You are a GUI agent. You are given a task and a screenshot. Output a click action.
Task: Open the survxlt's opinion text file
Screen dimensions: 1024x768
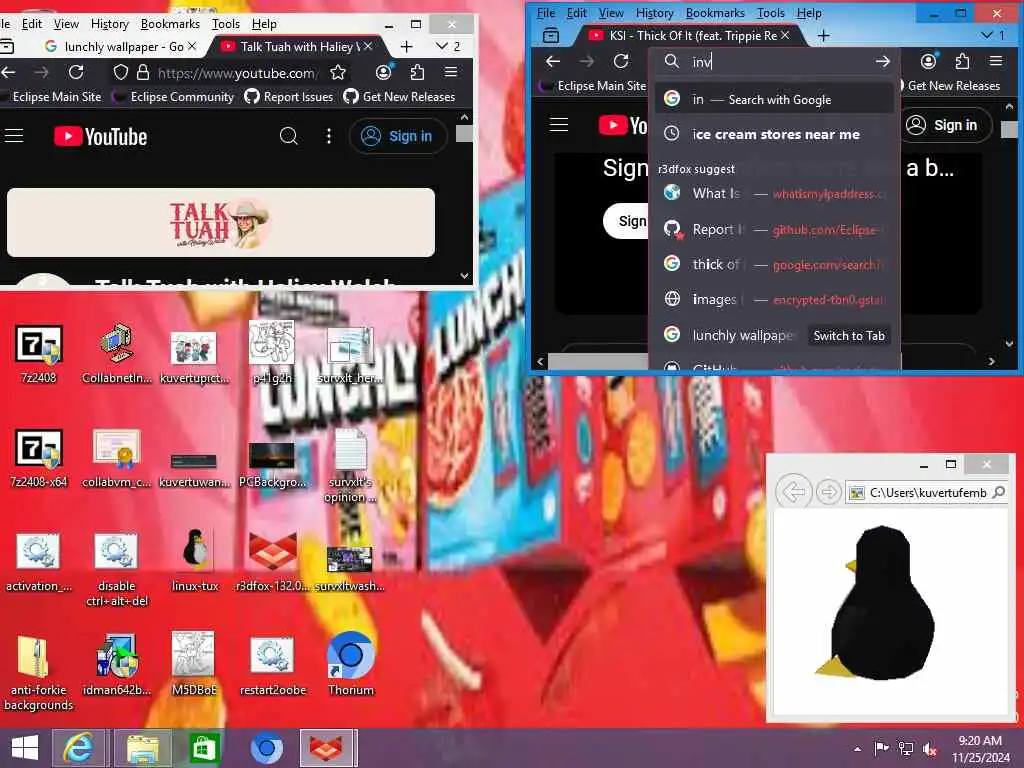tap(350, 465)
